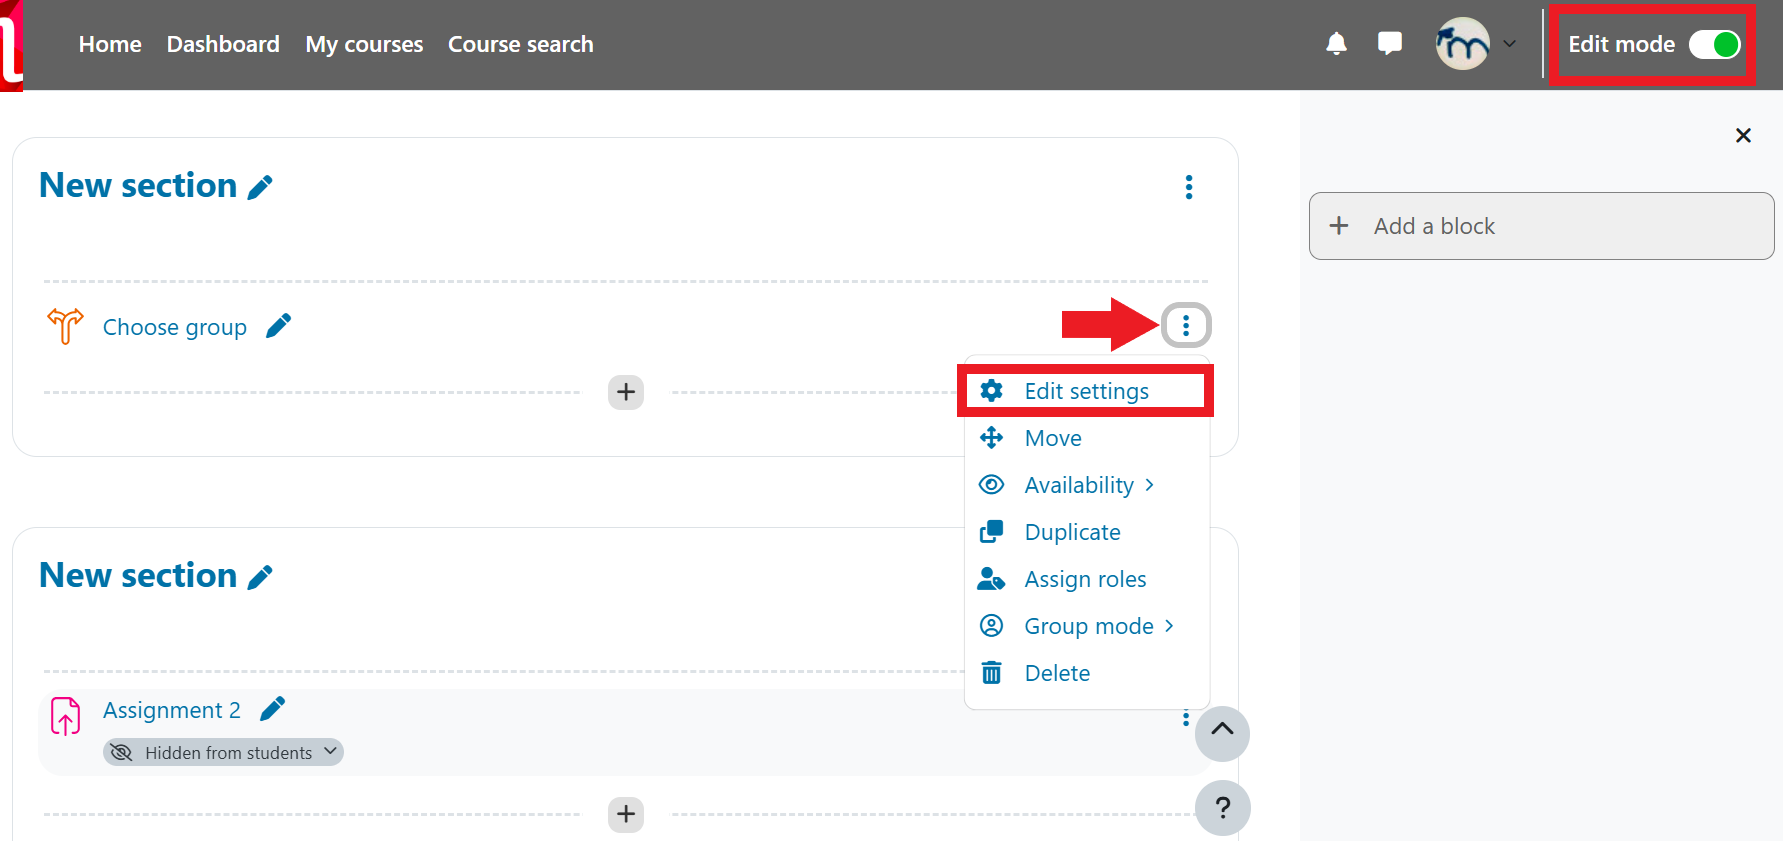Viewport: 1783px width, 841px height.
Task: Choose Duplicate in the activity menu
Action: coord(1072,532)
